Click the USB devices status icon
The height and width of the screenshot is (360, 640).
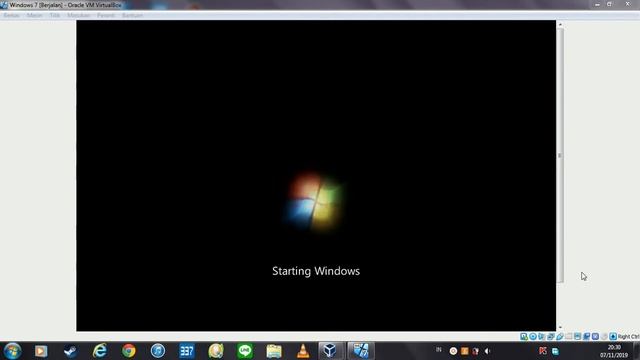[560, 336]
